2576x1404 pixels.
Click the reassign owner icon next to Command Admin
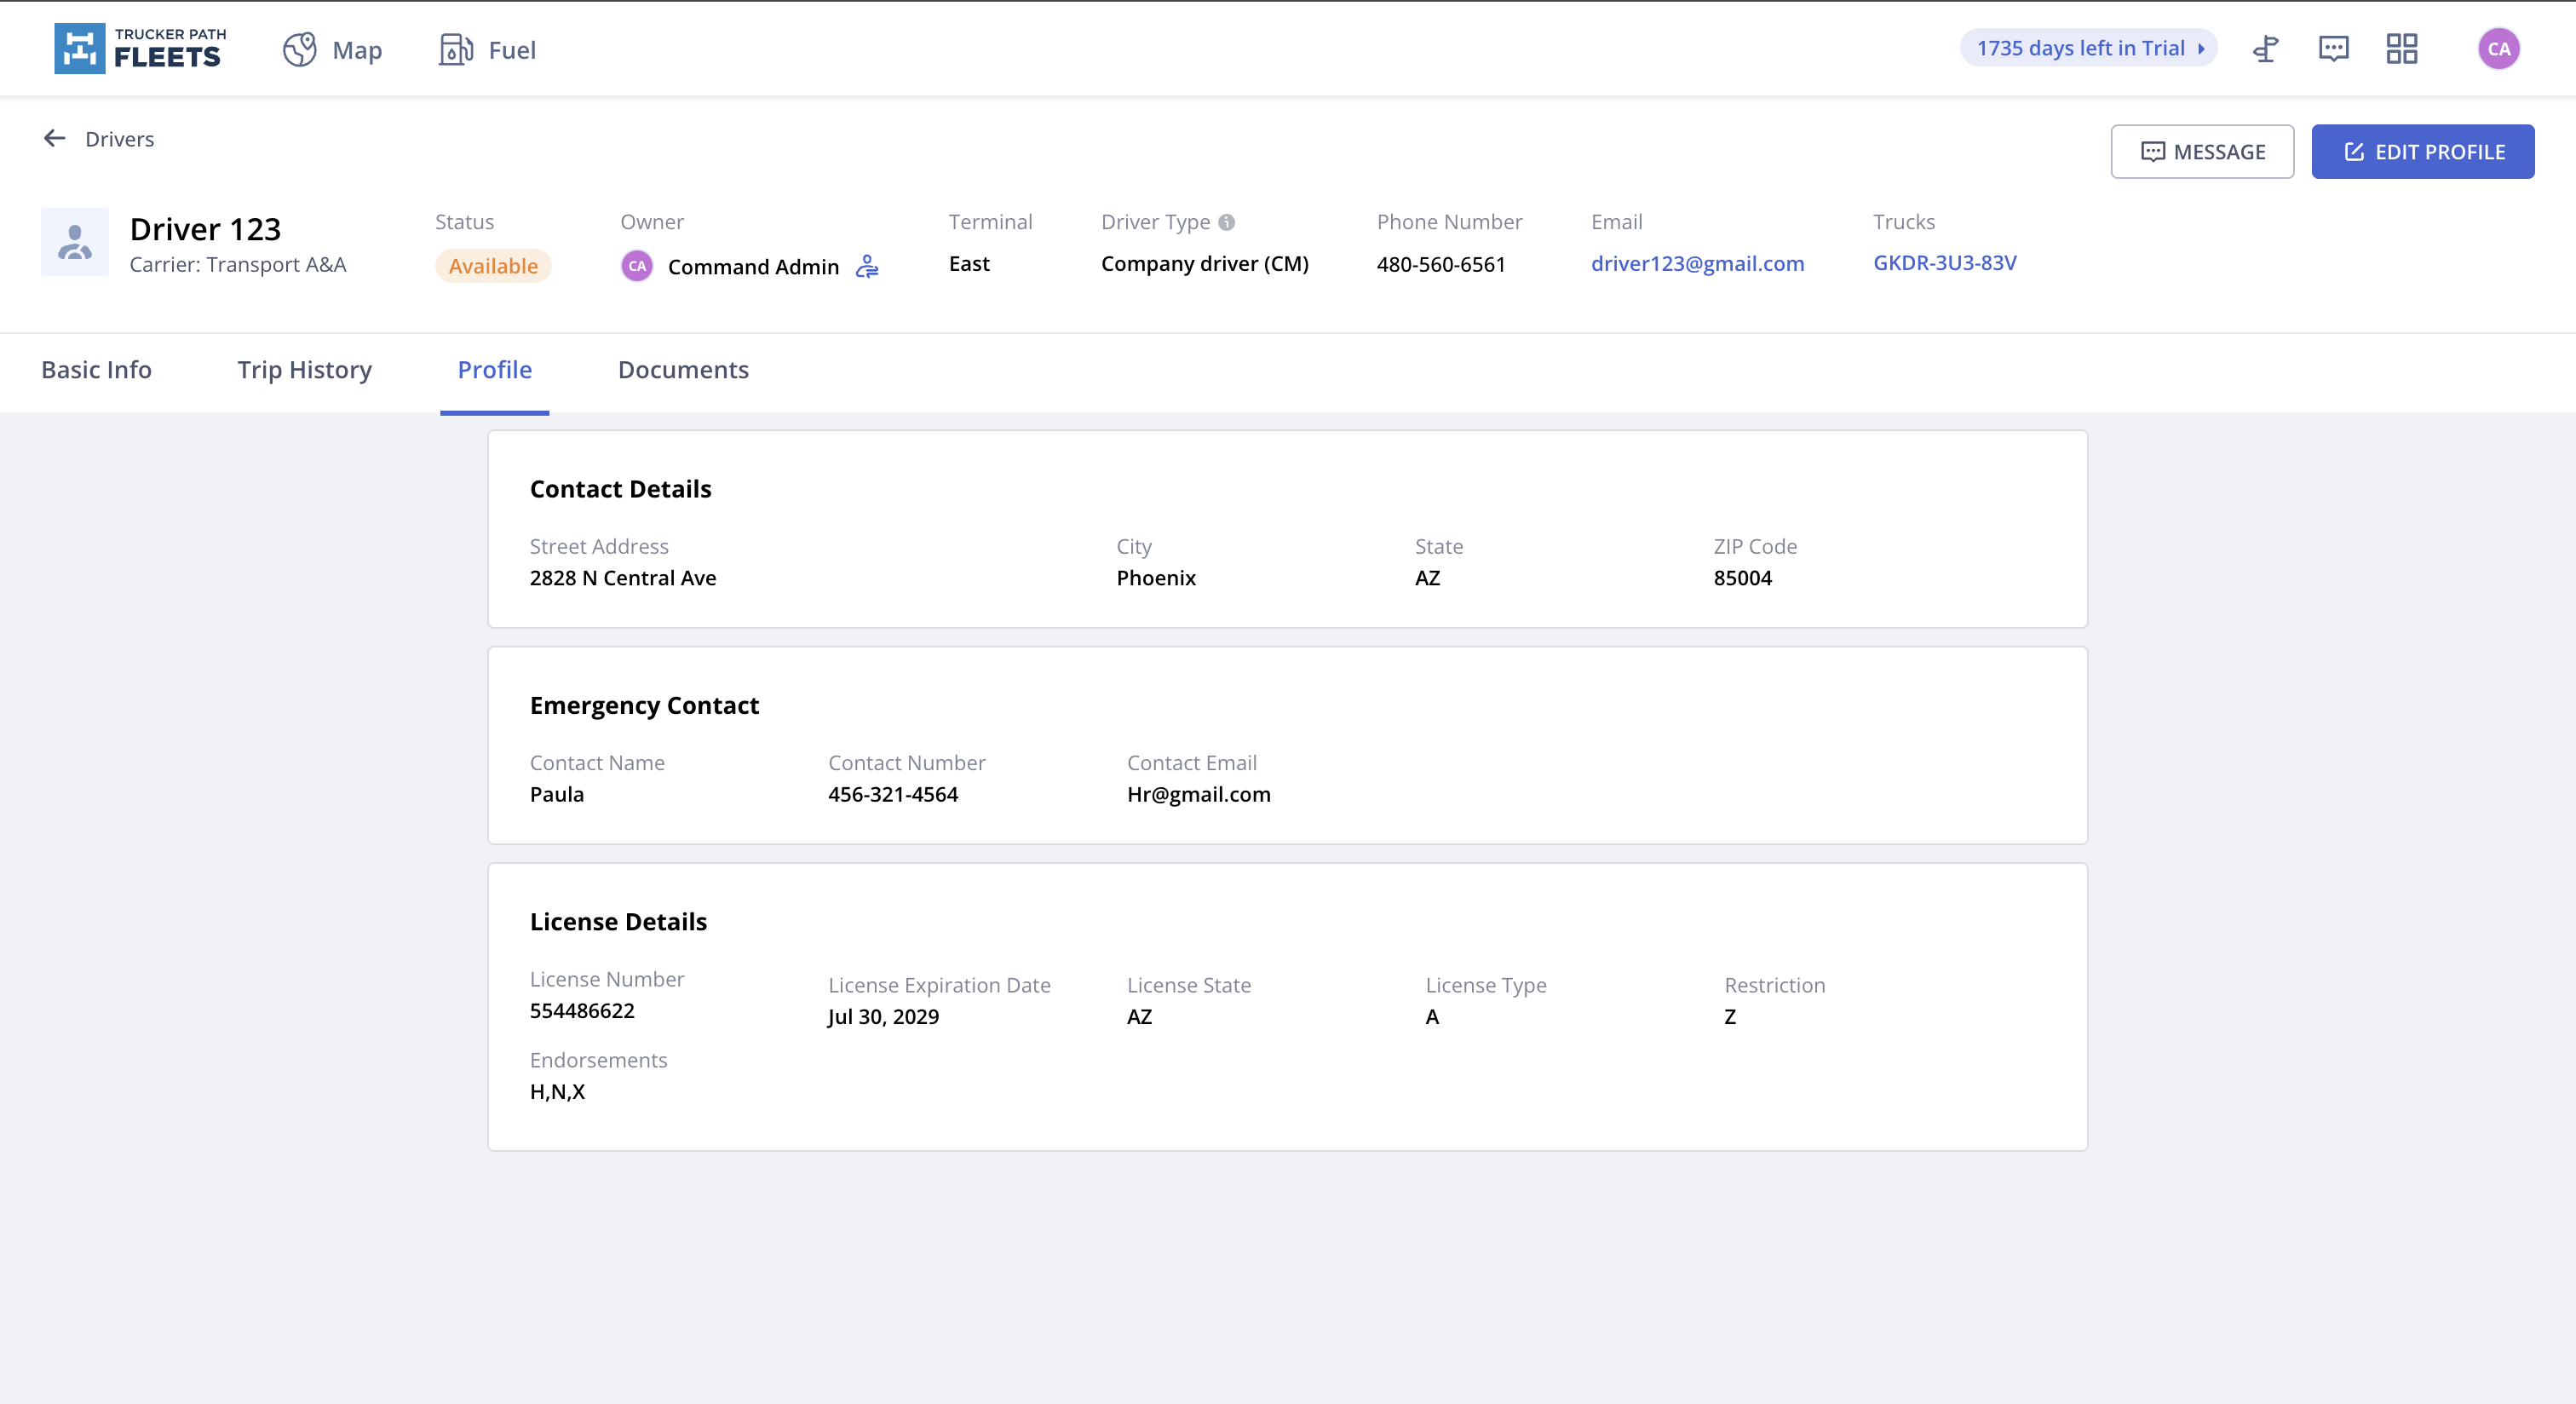tap(867, 266)
